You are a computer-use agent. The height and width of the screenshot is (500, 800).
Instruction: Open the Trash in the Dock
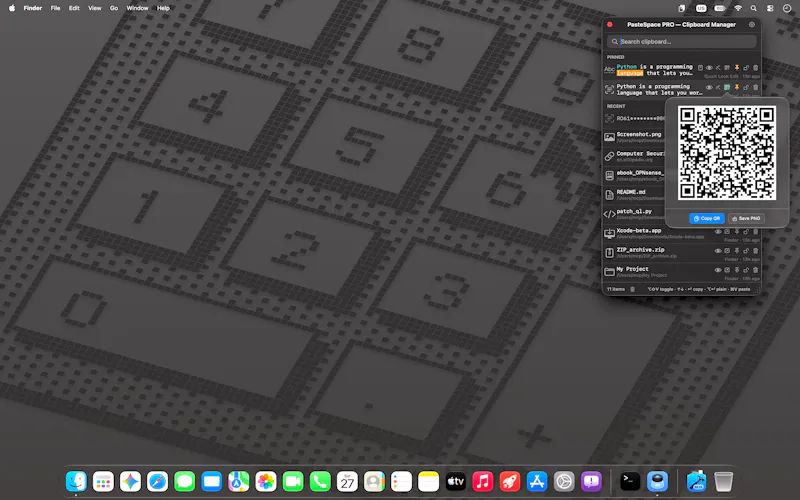pos(723,481)
